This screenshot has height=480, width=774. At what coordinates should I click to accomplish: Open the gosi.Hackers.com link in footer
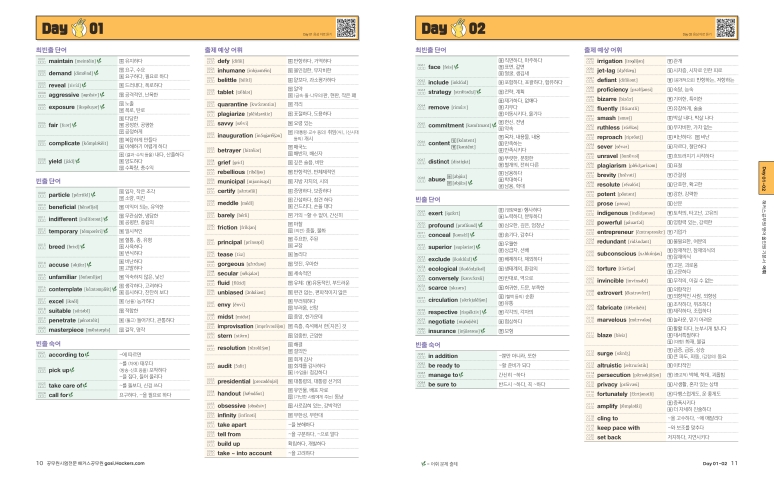[124, 463]
